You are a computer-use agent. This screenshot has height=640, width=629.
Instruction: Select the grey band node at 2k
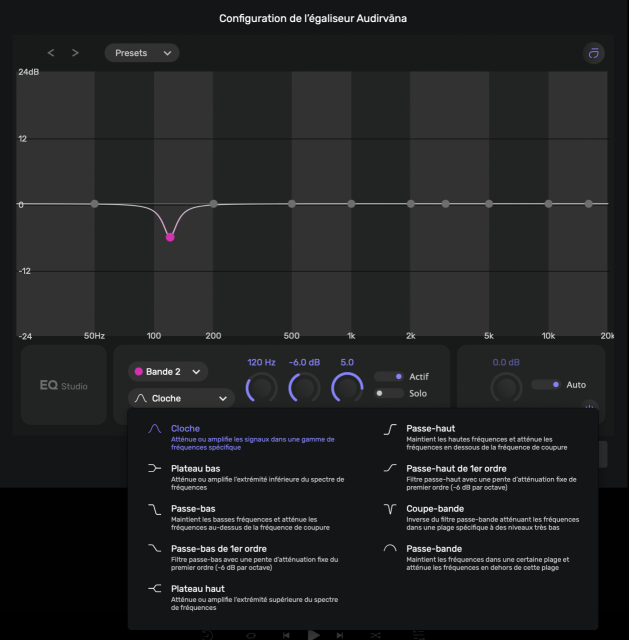(x=411, y=204)
